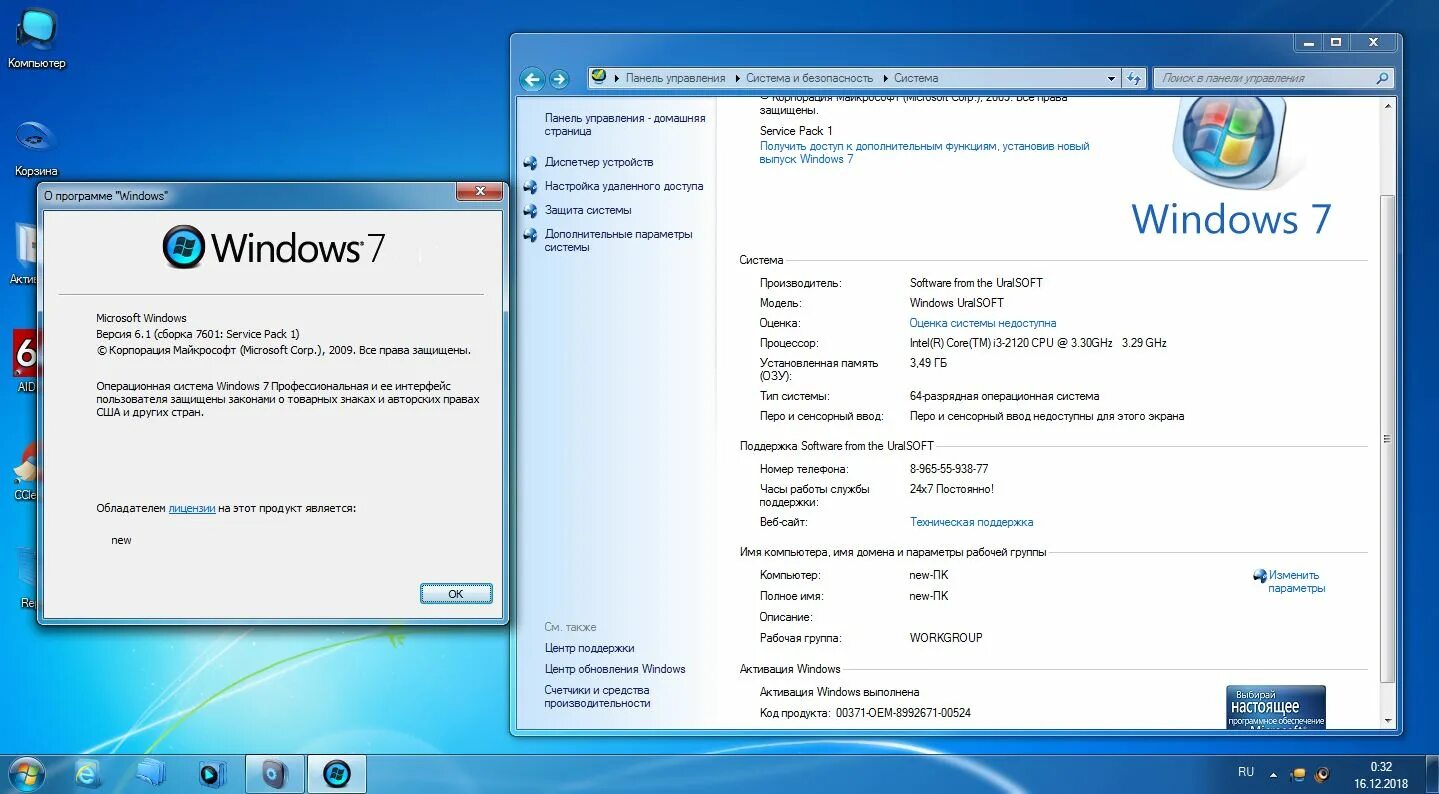Click the genuine Microsoft software badge
1439x794 pixels.
pyautogui.click(x=1276, y=706)
